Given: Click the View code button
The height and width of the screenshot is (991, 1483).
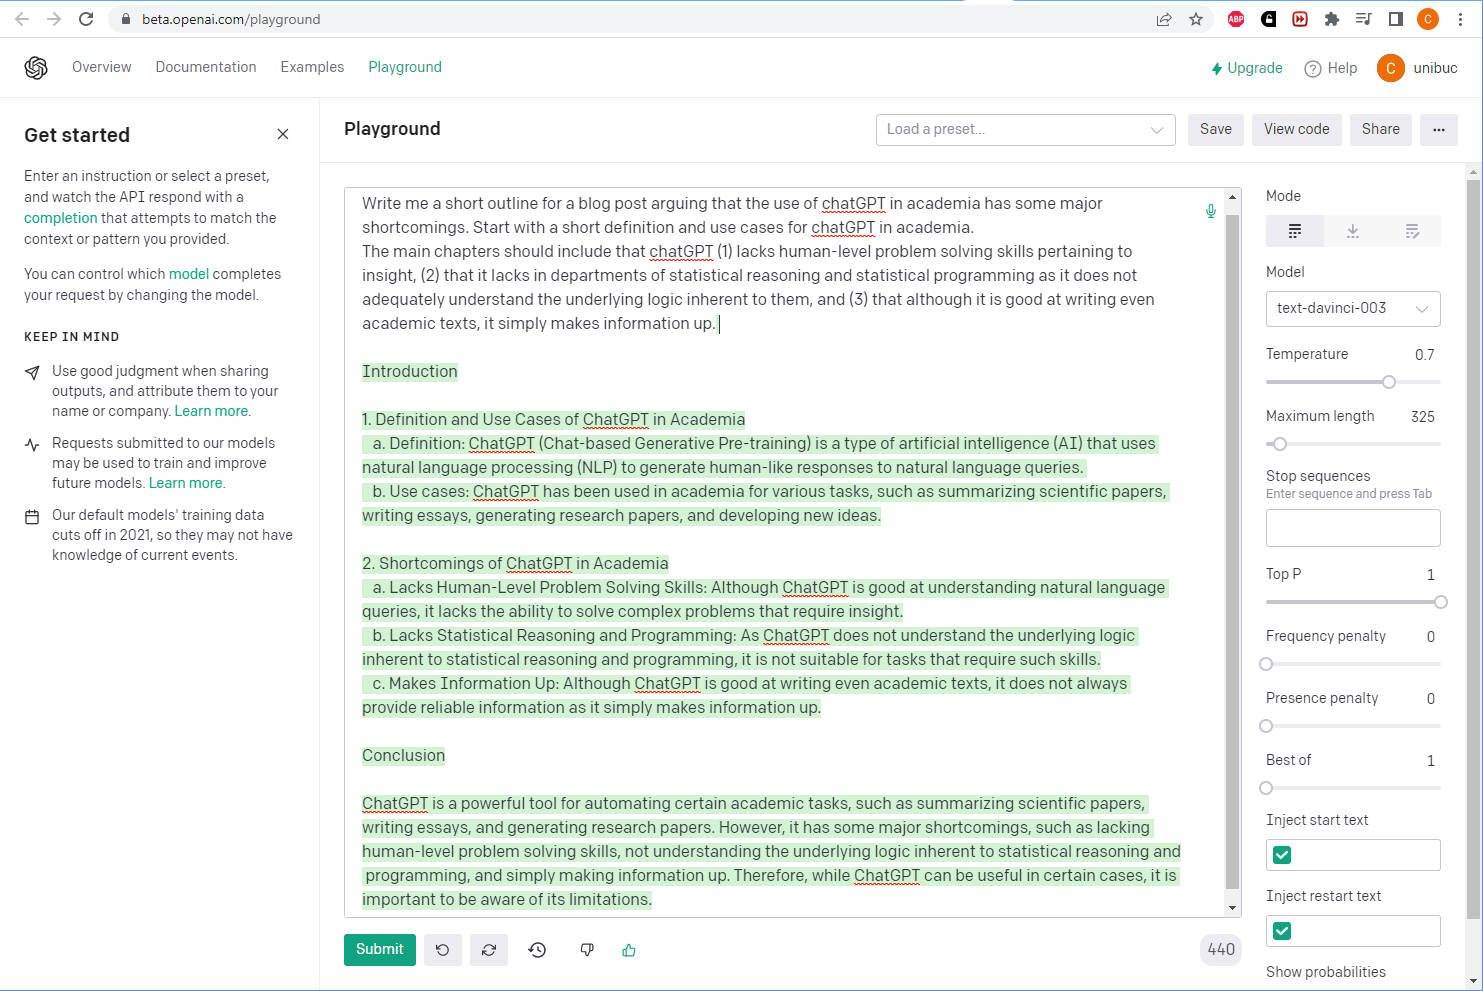Looking at the screenshot, I should coord(1296,130).
